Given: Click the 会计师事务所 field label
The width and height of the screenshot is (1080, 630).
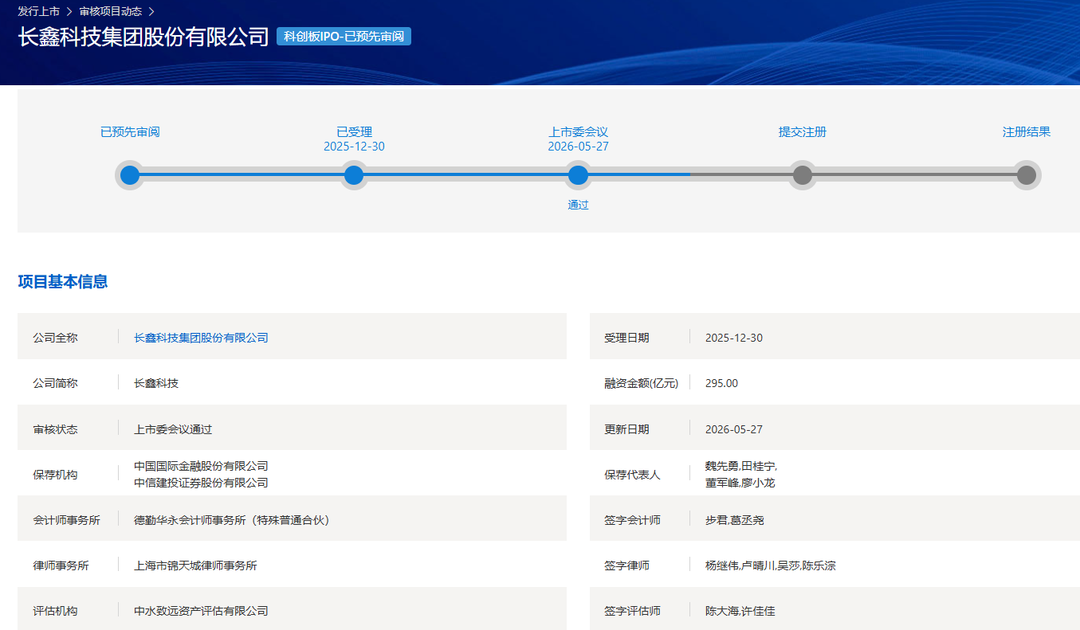Looking at the screenshot, I should [67, 520].
